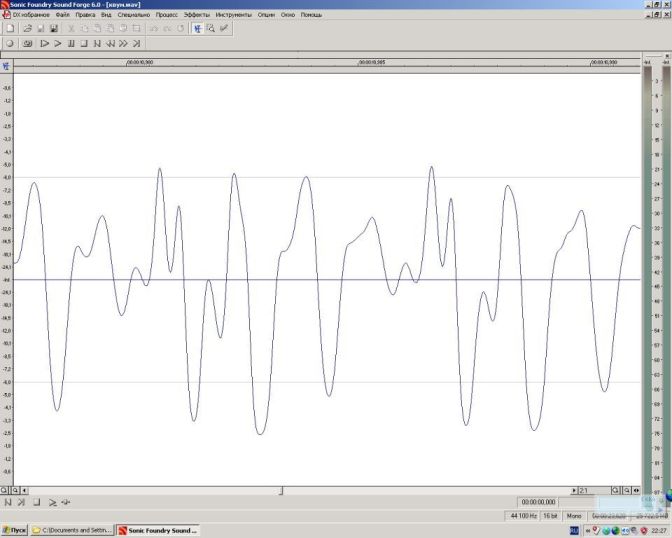Click Go to Start in data window bar
Image resolution: width=672 pixels, height=538 pixels.
point(8,502)
